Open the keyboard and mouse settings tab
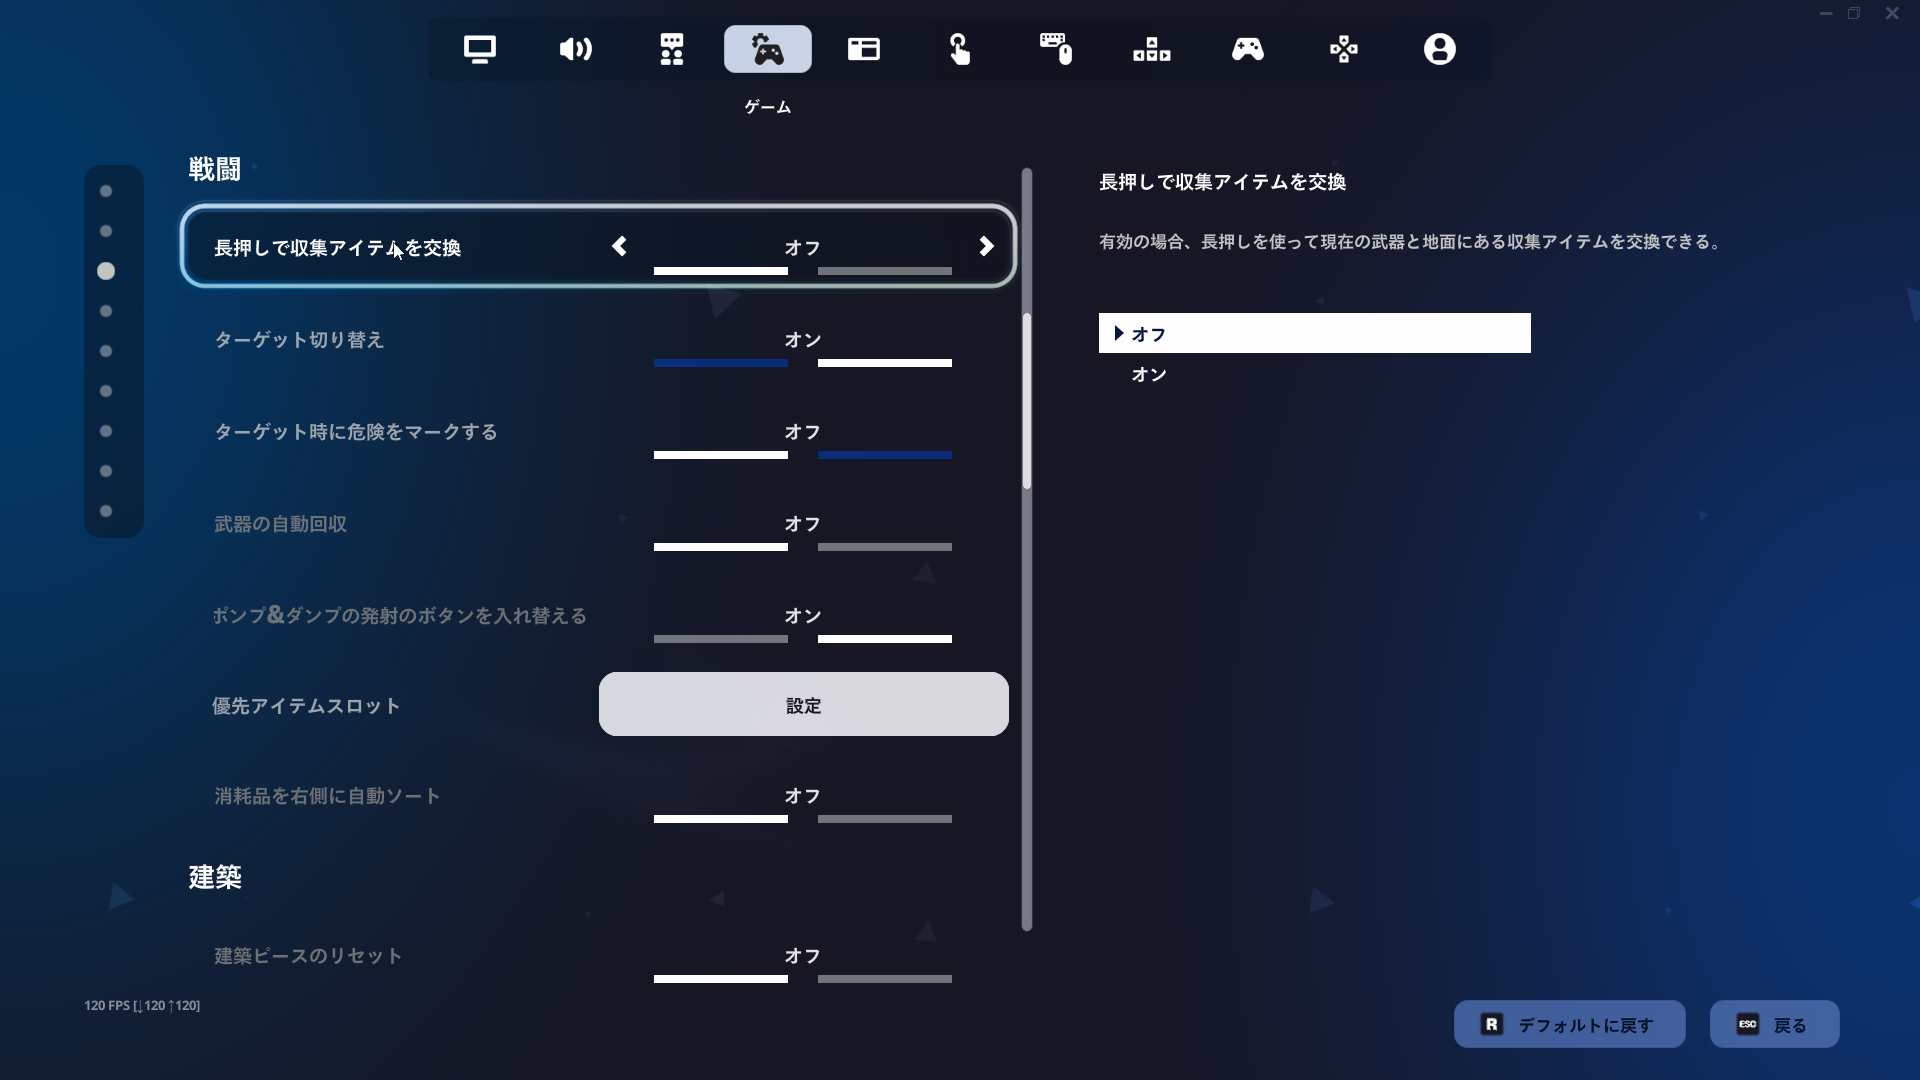This screenshot has width=1920, height=1080. (1056, 49)
